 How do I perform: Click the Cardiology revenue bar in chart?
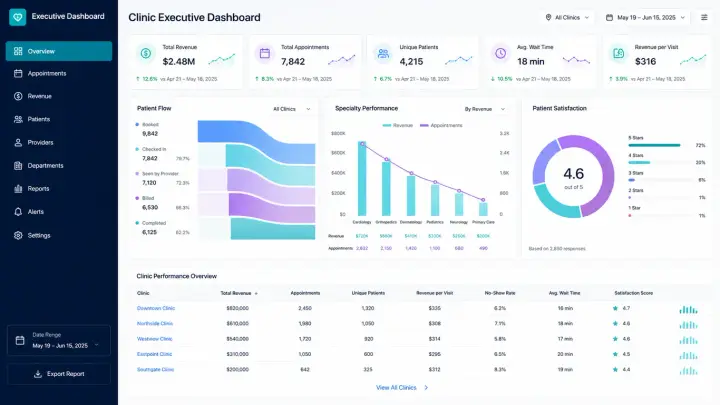pos(362,179)
